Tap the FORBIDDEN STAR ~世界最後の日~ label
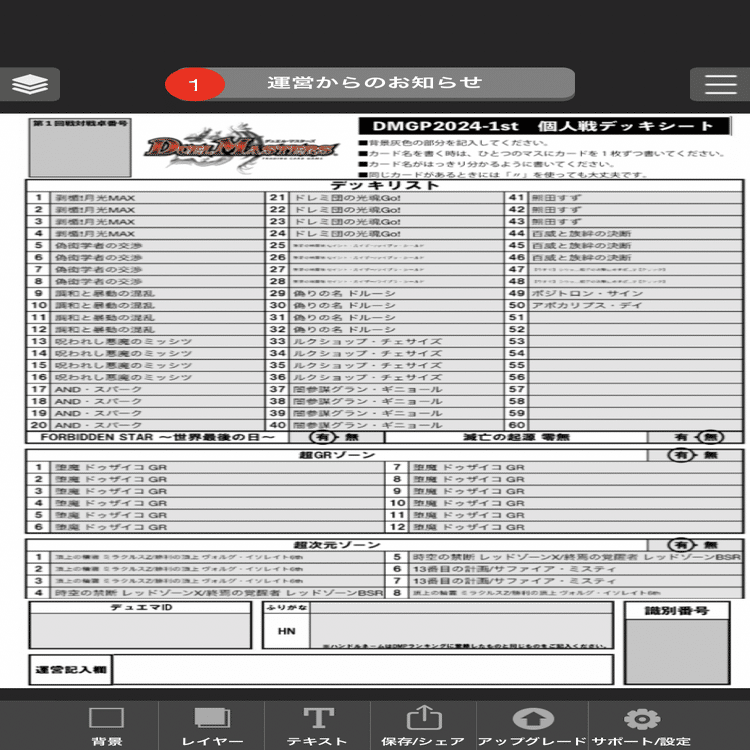 157,437
